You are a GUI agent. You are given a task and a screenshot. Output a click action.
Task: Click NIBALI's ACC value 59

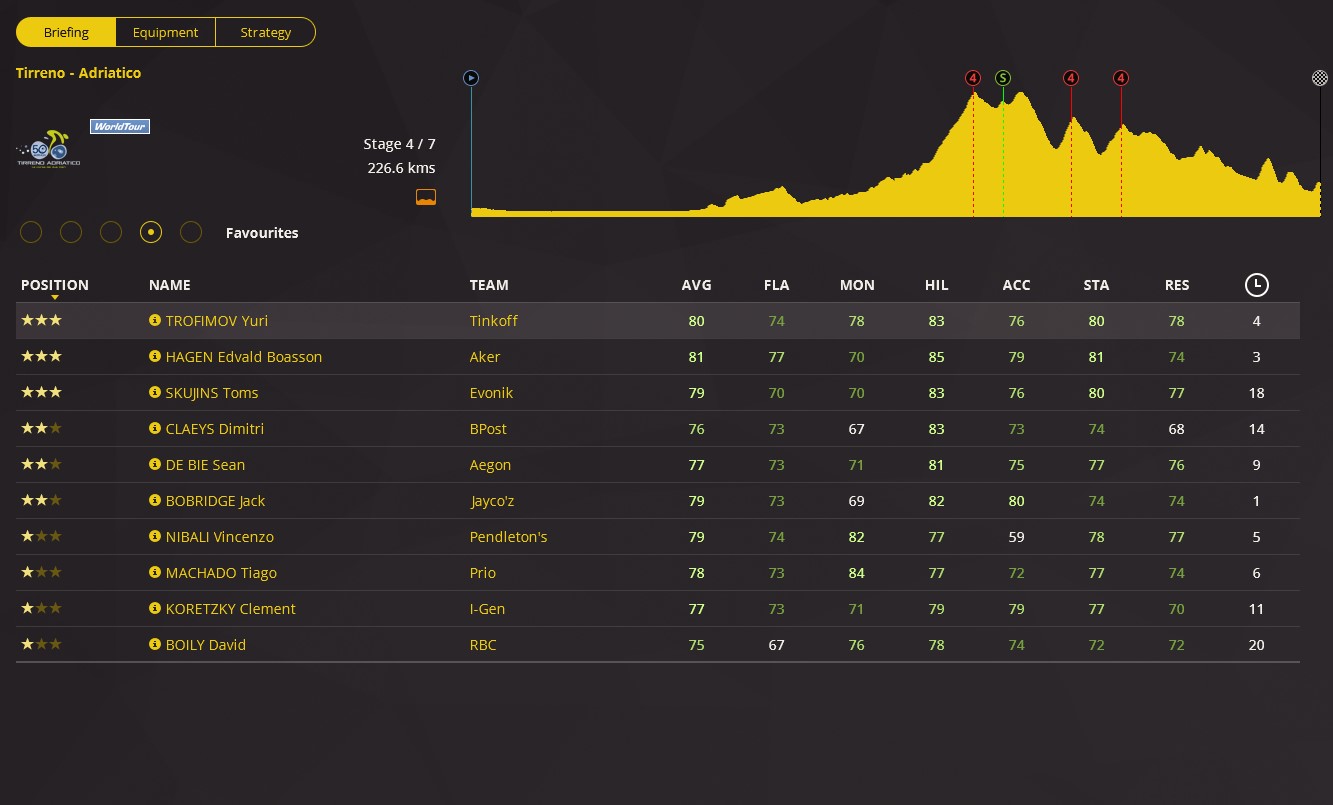[1016, 537]
